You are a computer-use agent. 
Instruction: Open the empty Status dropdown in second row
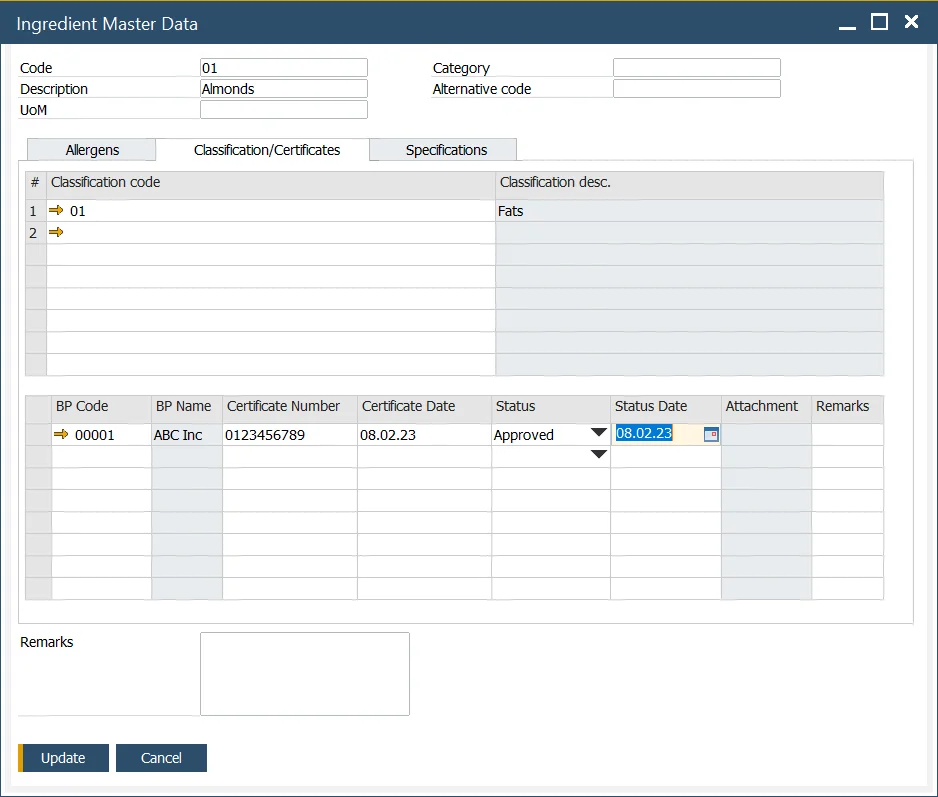point(598,455)
